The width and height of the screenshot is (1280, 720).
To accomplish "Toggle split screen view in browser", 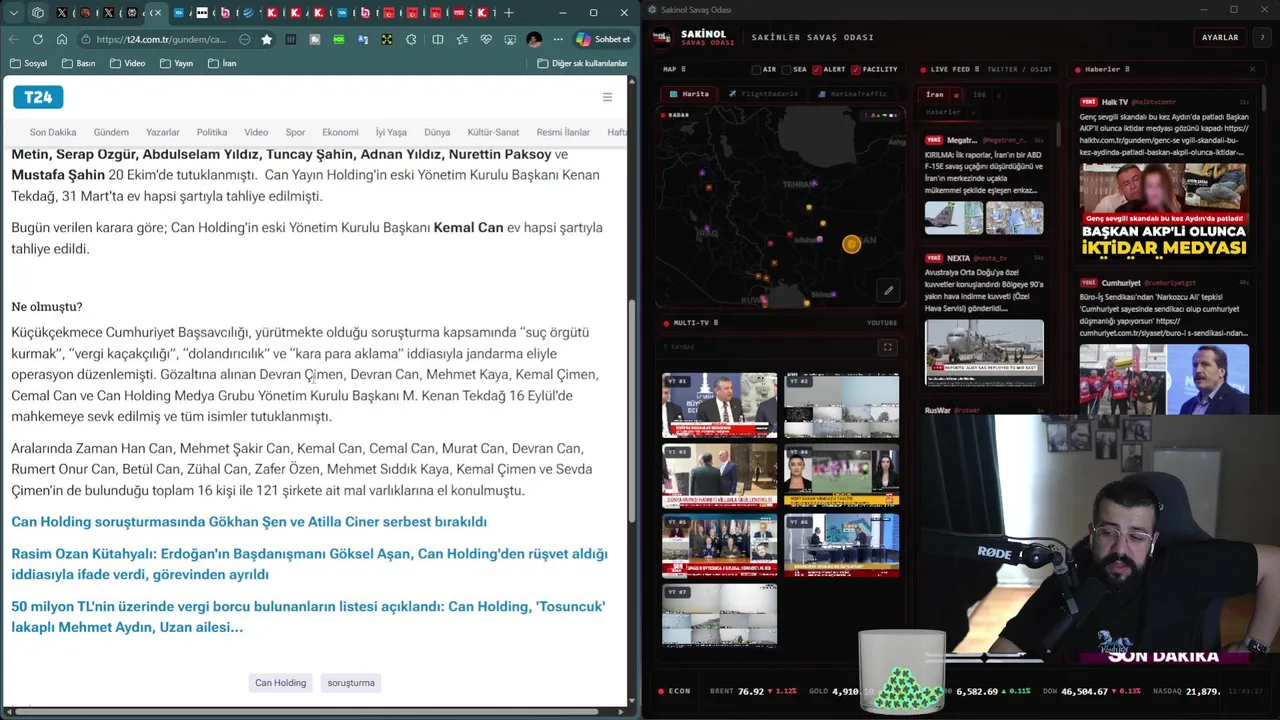I will (437, 39).
